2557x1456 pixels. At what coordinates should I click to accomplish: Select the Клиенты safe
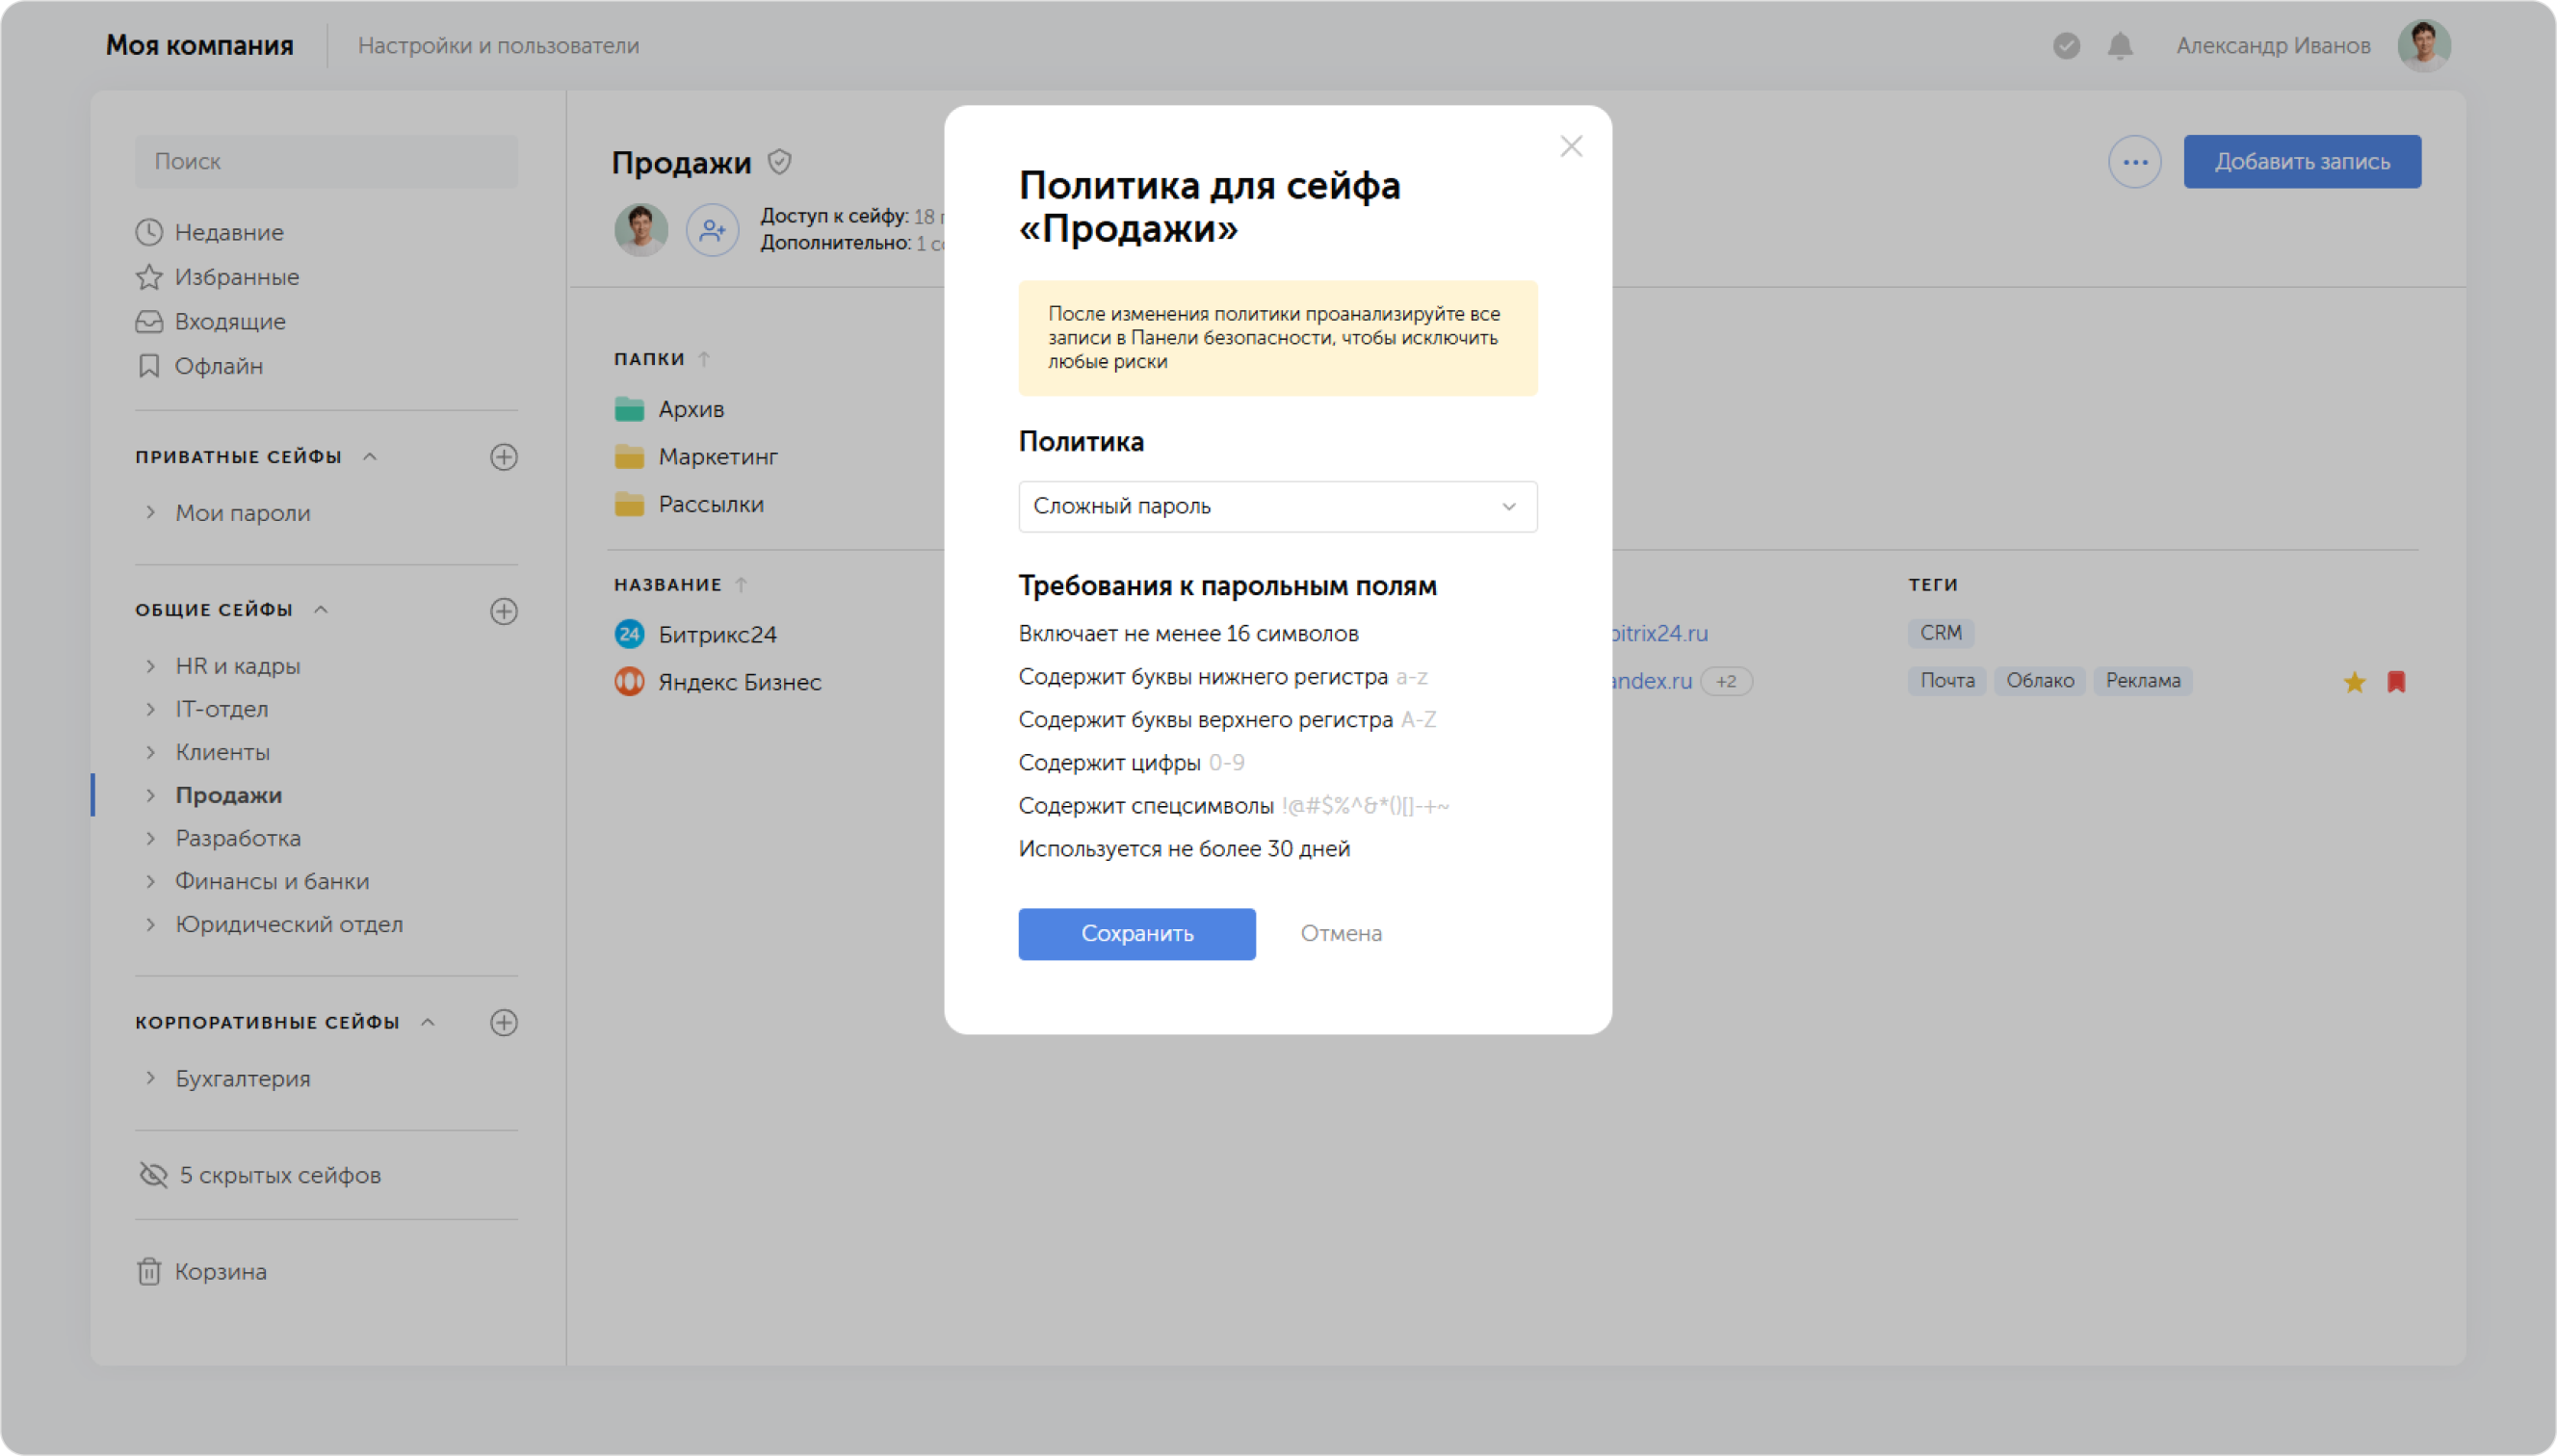[x=223, y=752]
